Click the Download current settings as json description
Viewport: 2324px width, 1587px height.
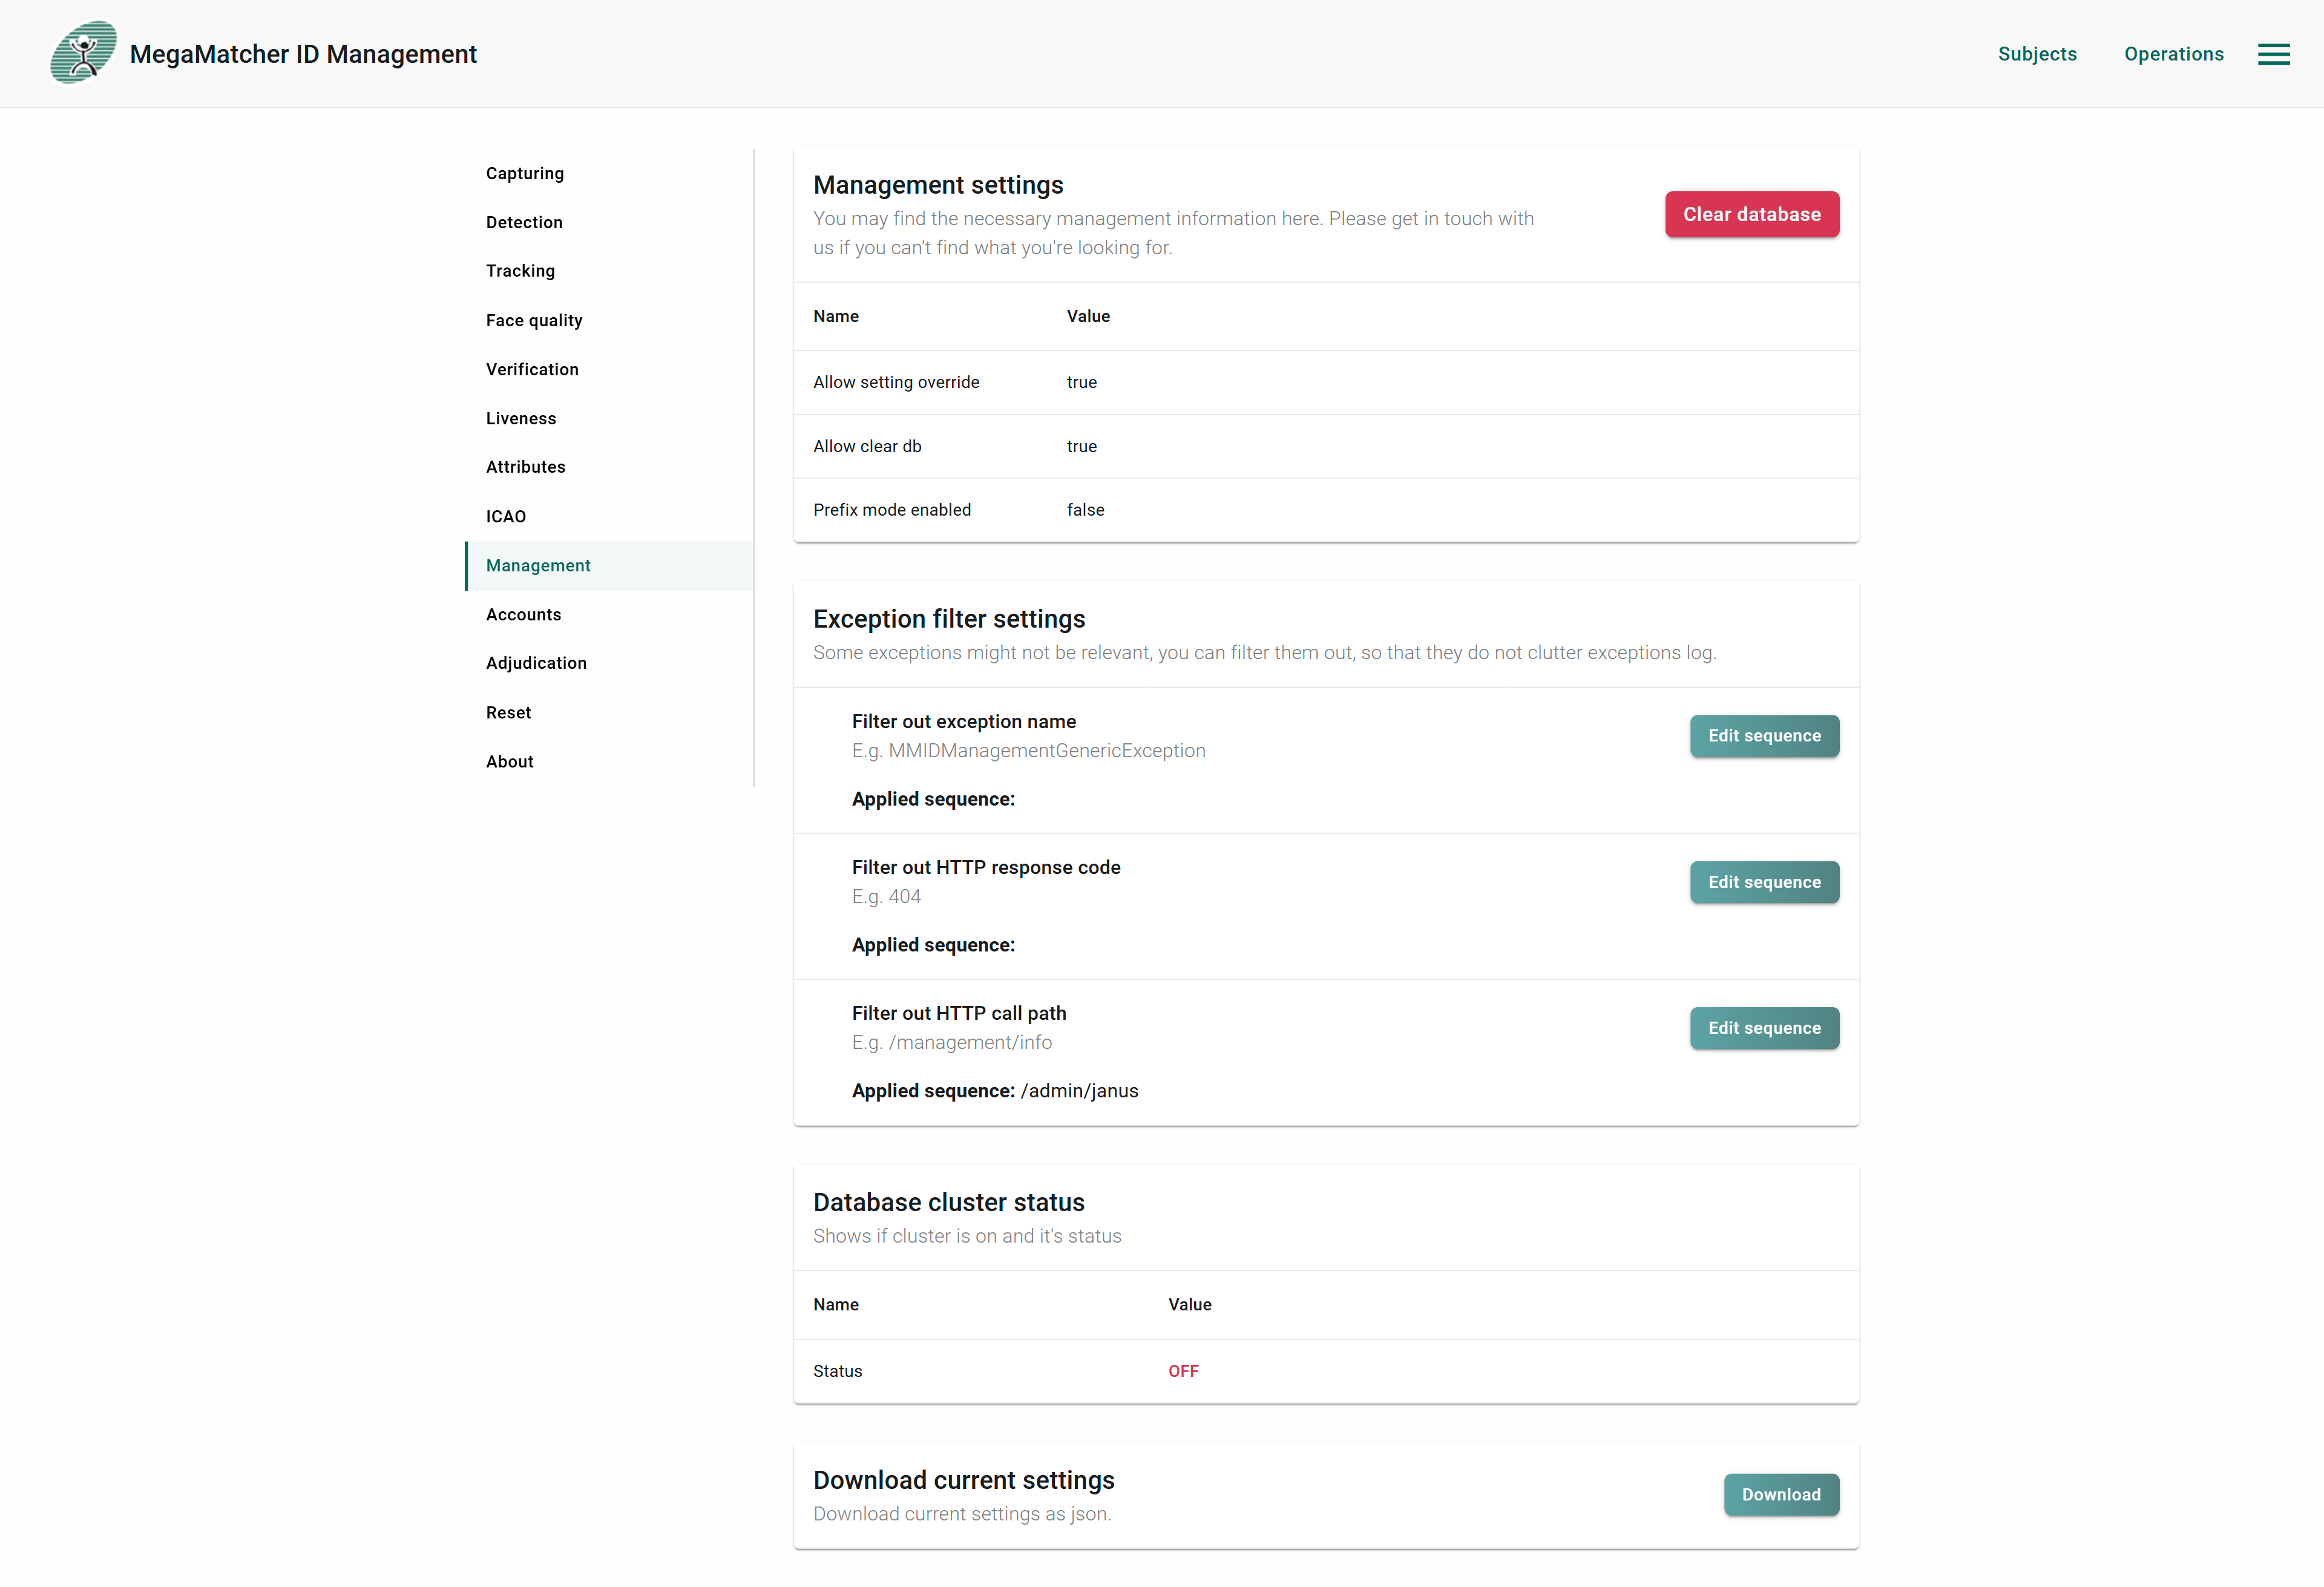click(962, 1514)
